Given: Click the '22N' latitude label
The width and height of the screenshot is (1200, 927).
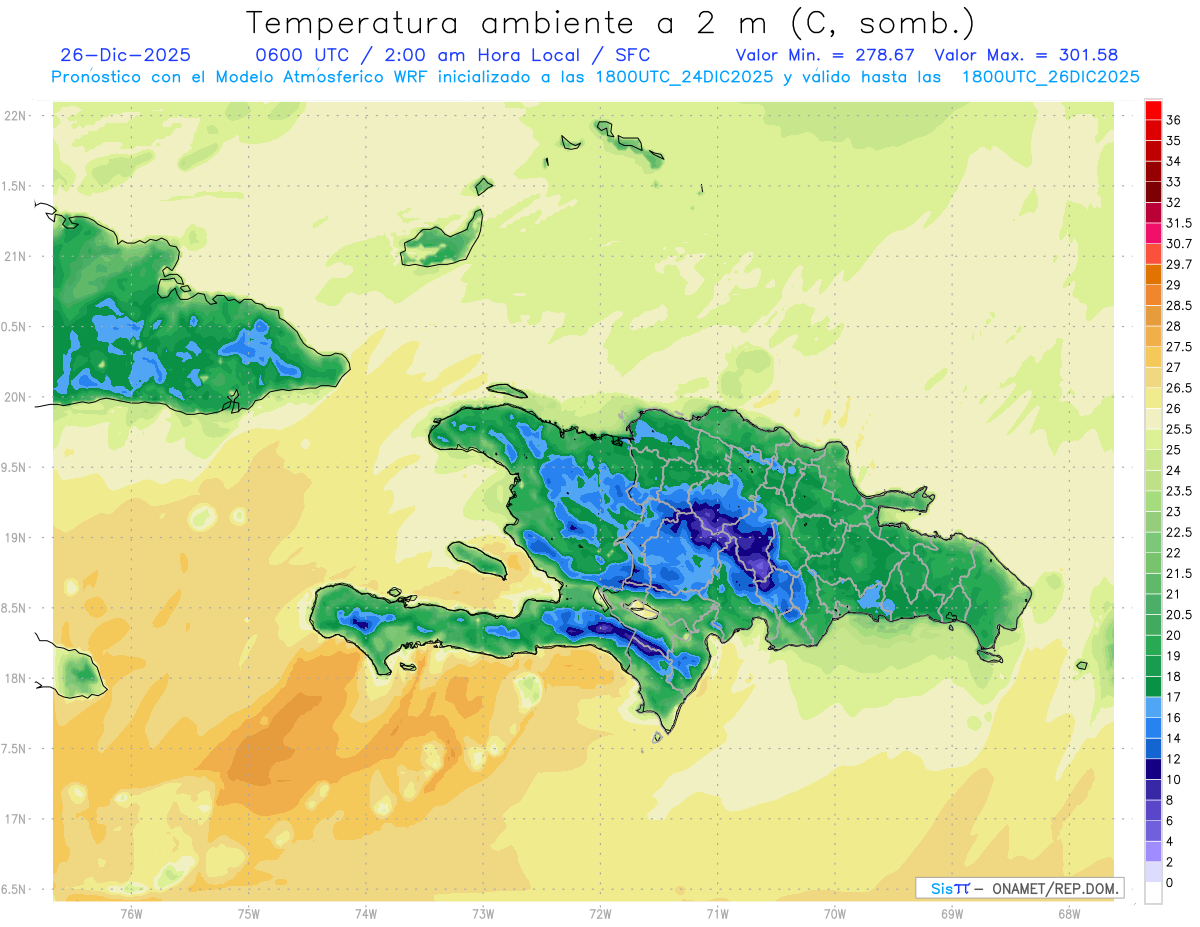Looking at the screenshot, I should pos(15,116).
